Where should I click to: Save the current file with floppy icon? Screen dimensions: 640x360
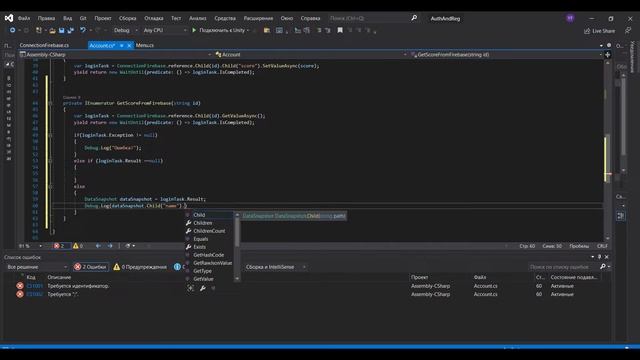point(61,30)
